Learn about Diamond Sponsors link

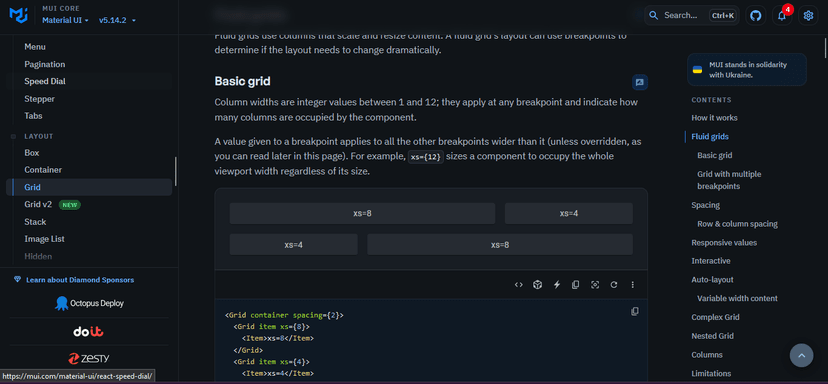pos(80,280)
